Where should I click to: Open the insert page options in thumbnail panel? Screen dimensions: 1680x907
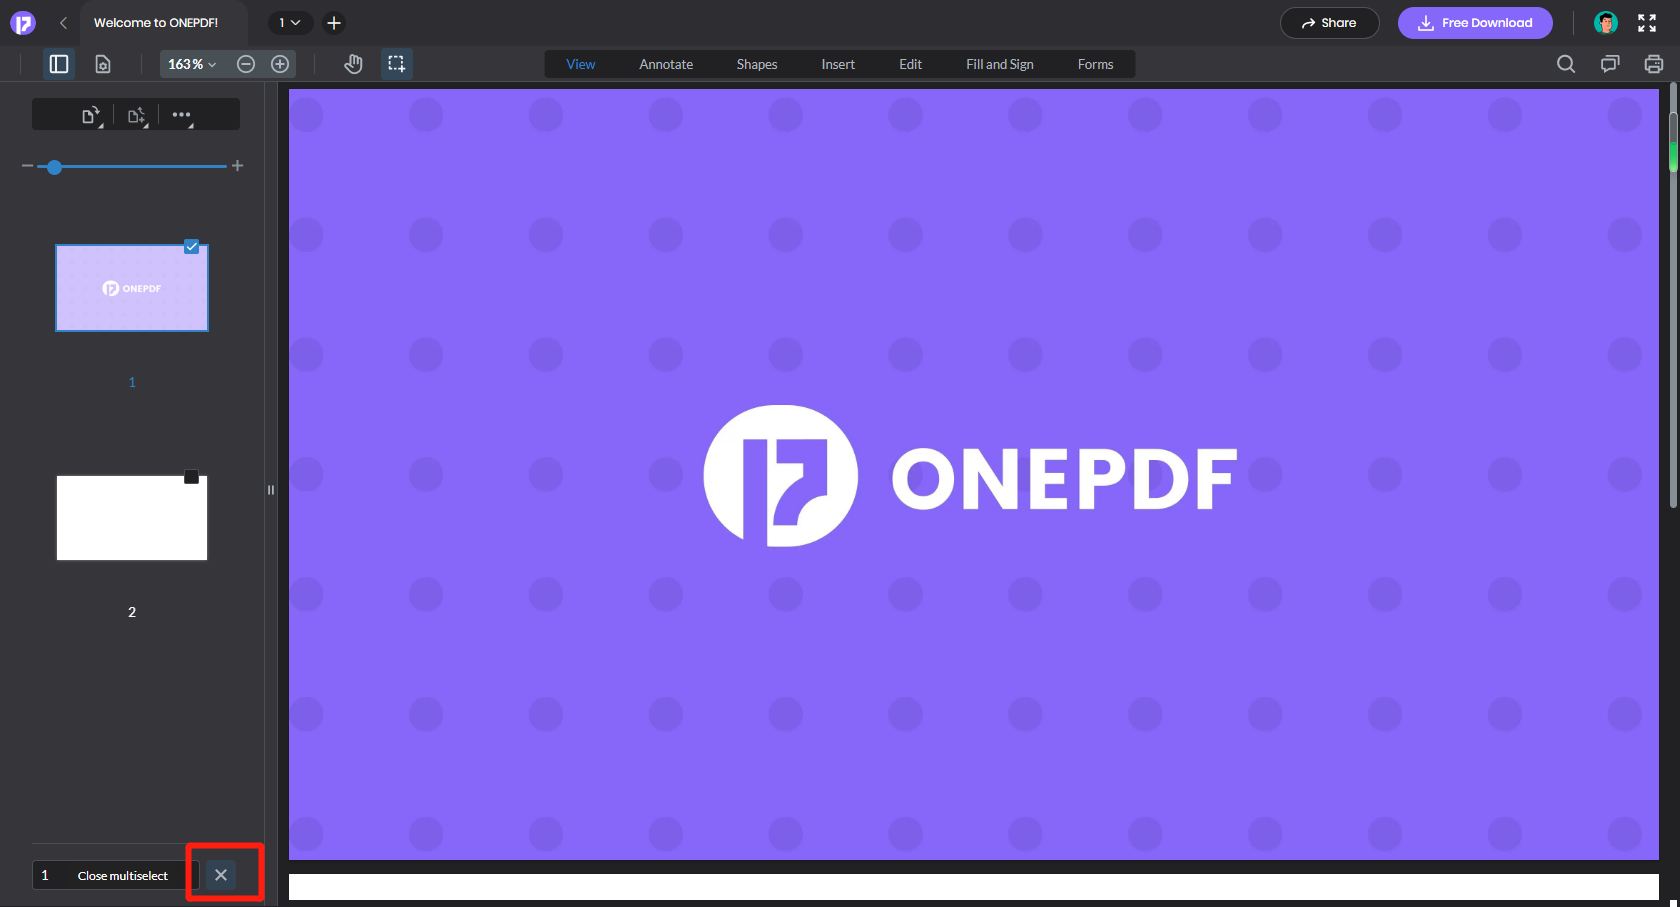click(137, 116)
